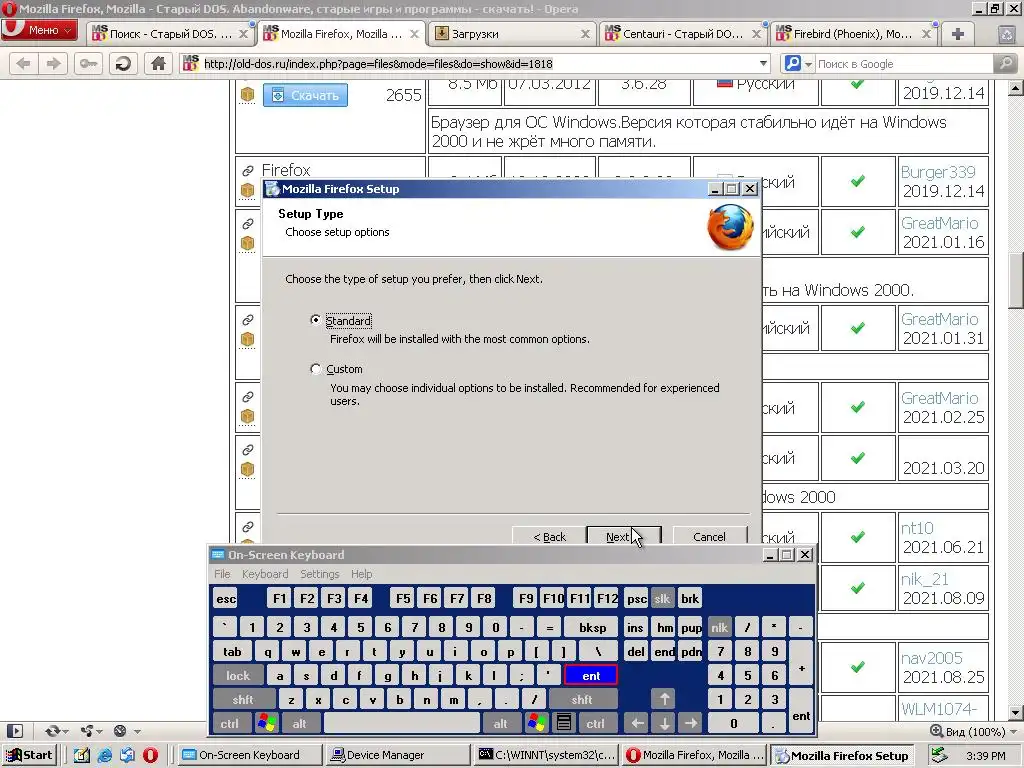Select the Standard setup radio button
1024x768 pixels.
(x=315, y=320)
